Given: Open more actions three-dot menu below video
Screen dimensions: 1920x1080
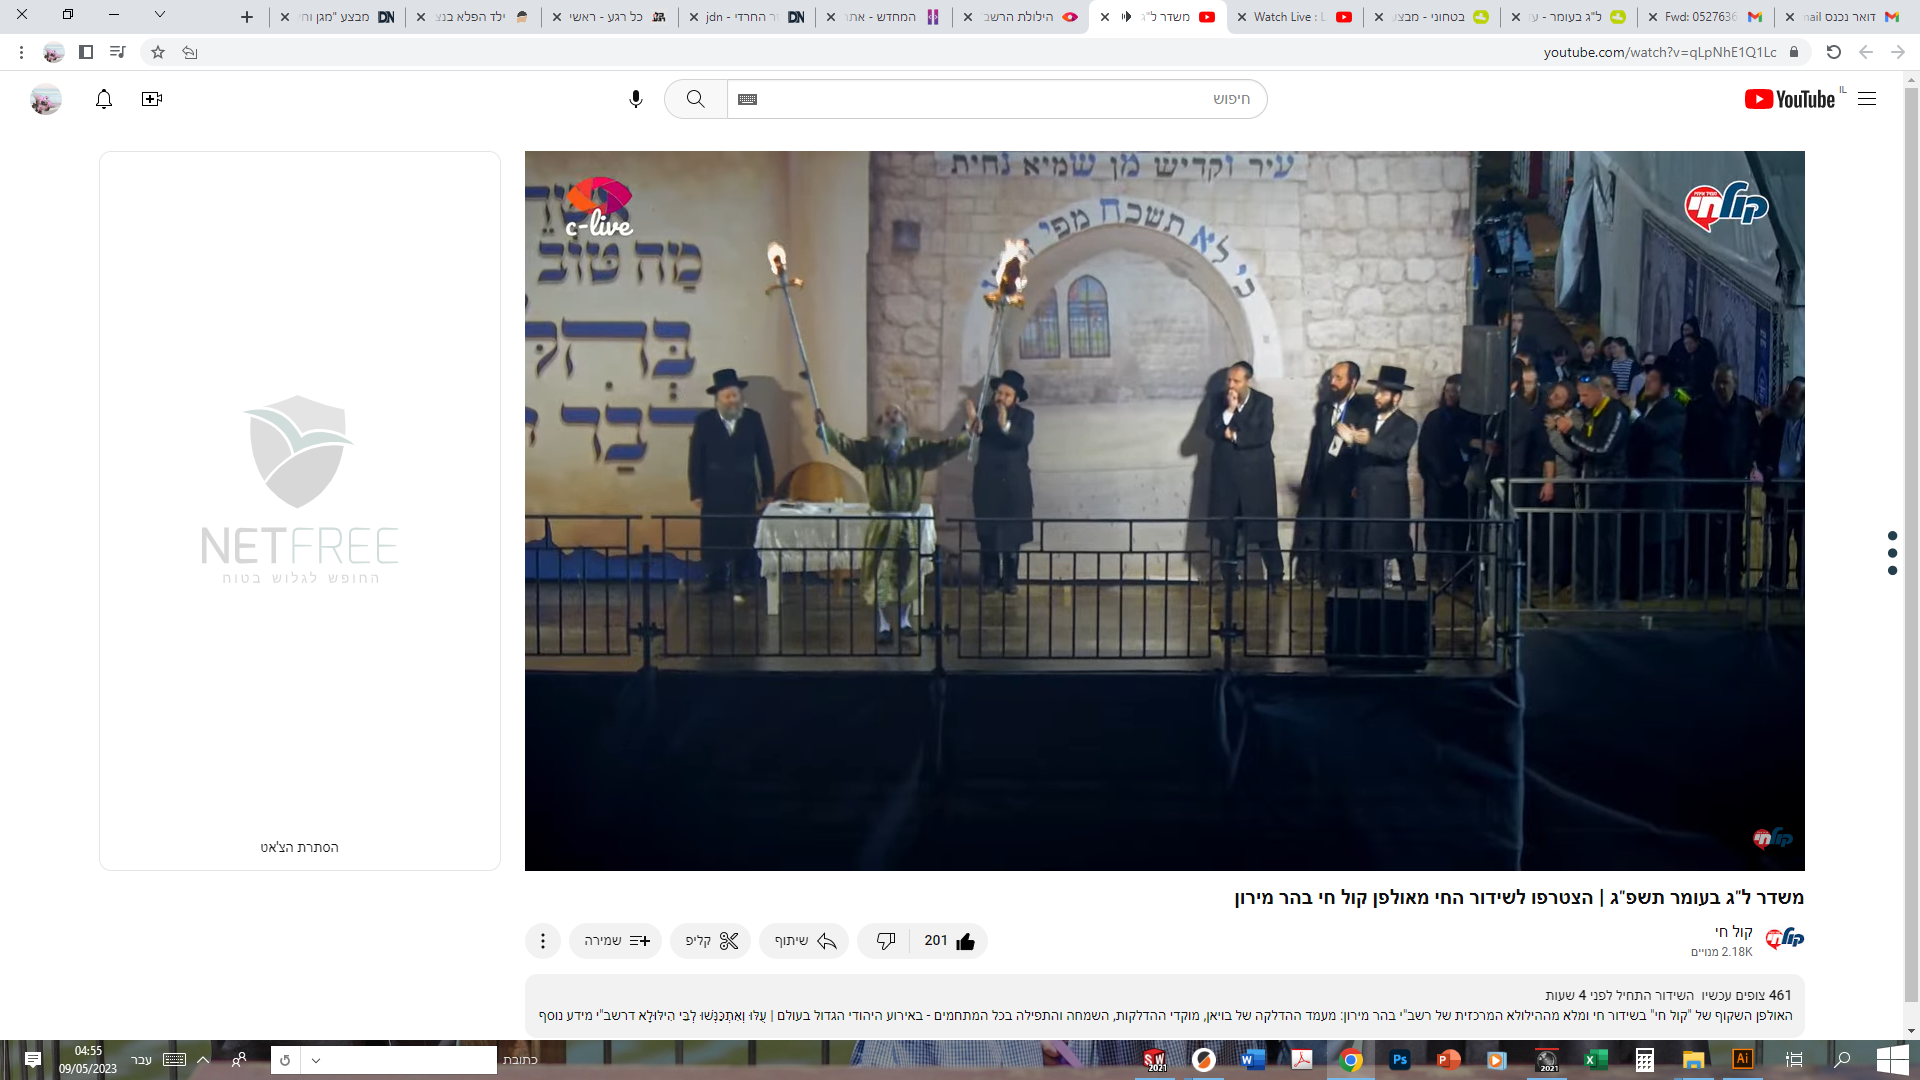Looking at the screenshot, I should (543, 941).
